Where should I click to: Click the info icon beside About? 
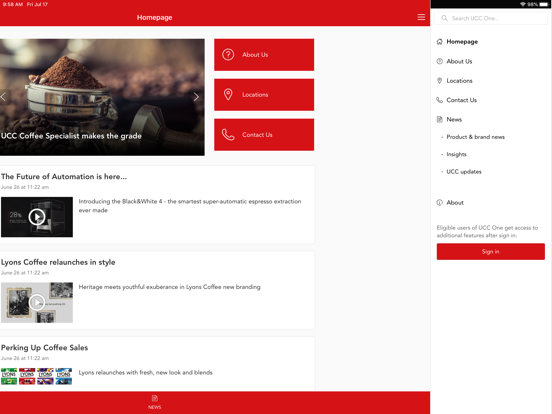(439, 202)
